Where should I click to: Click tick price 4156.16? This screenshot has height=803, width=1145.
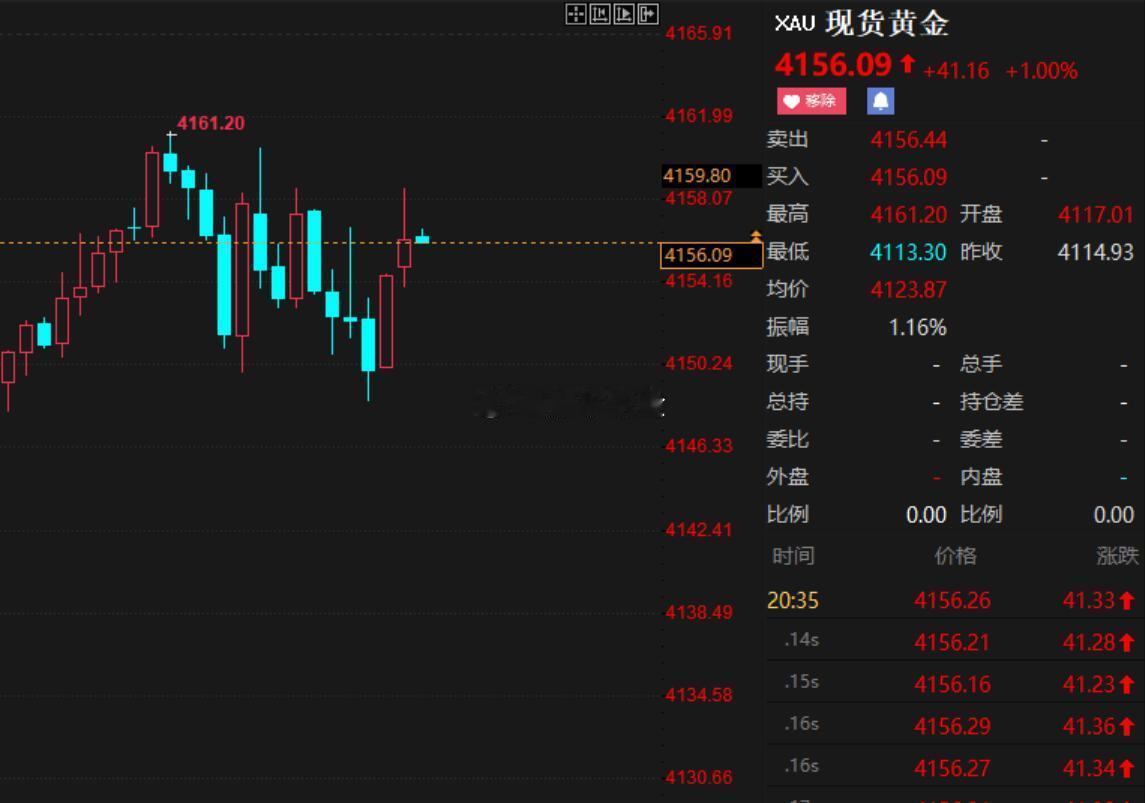(952, 685)
